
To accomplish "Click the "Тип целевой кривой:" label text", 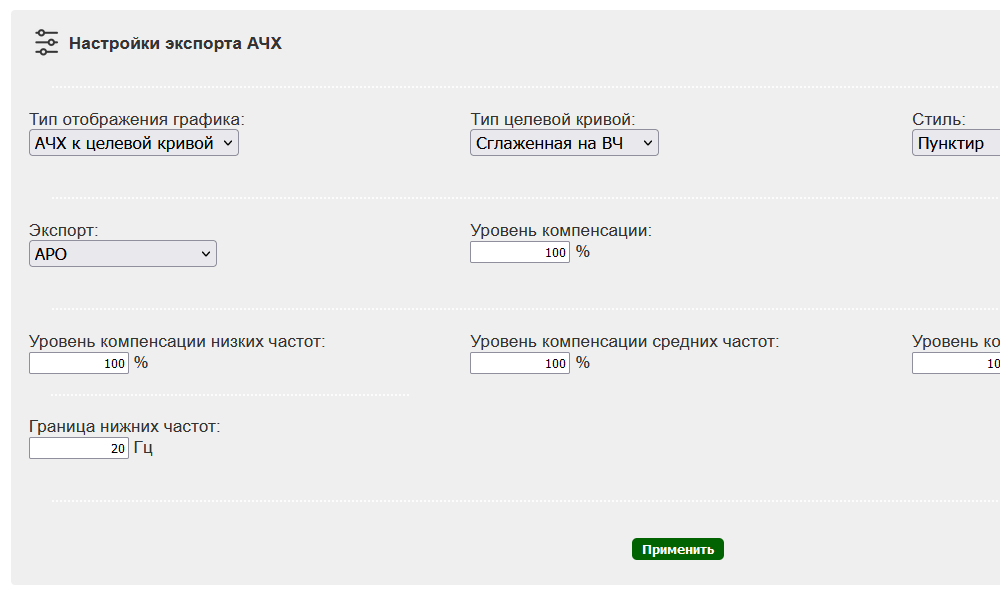I will point(553,120).
